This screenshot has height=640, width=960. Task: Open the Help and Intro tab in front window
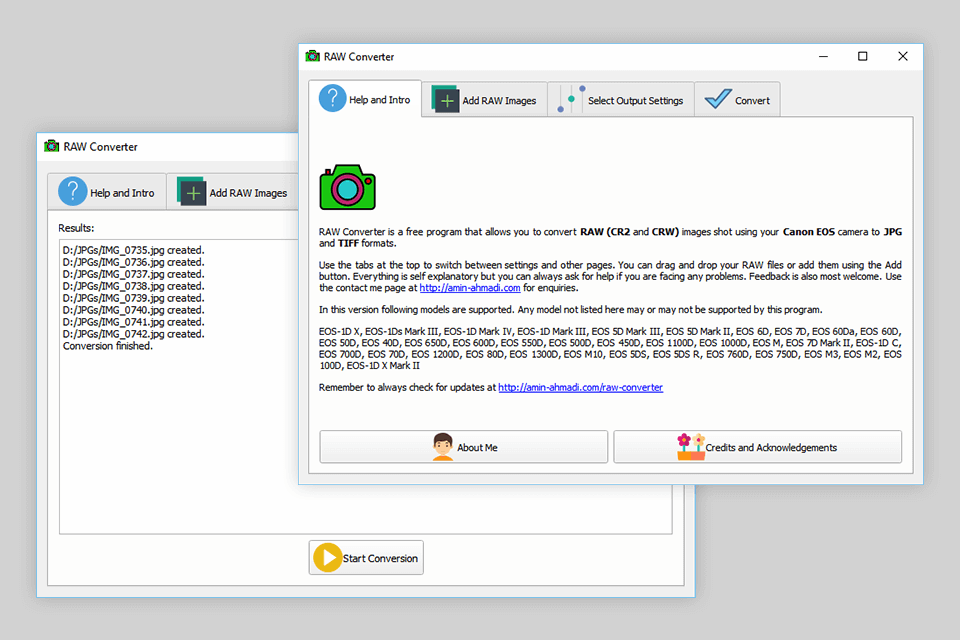pos(365,99)
